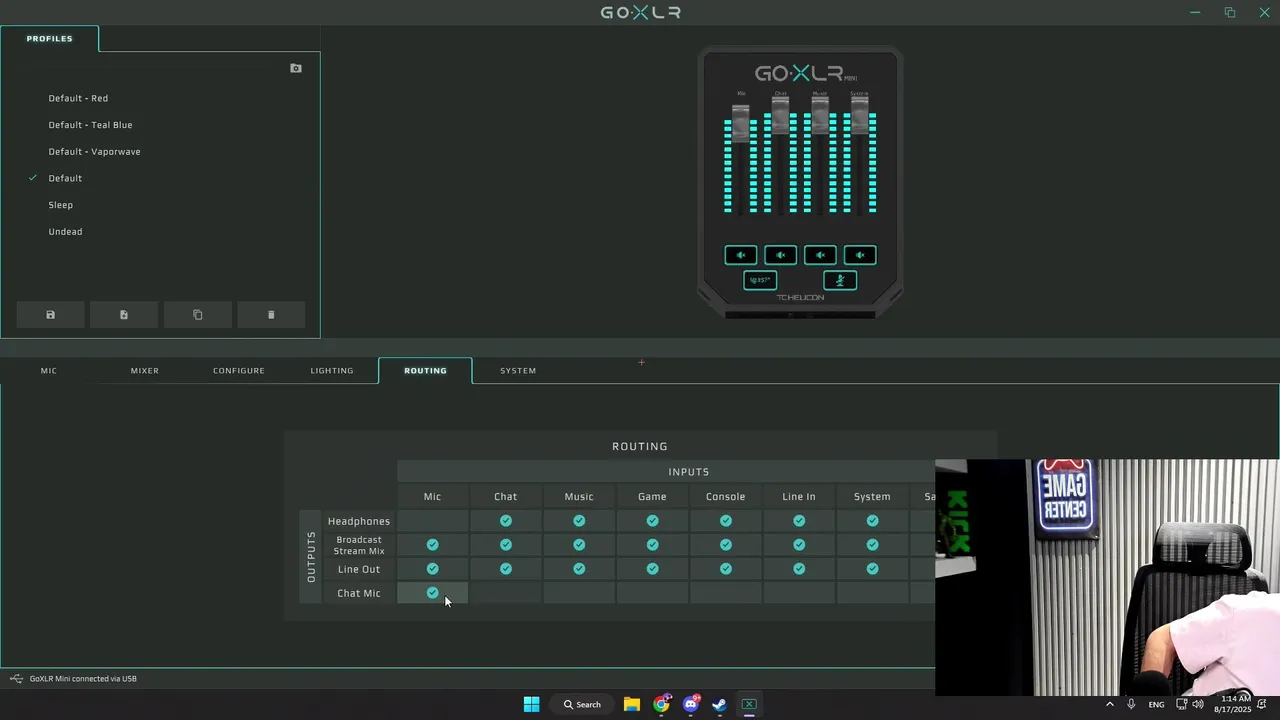Image resolution: width=1280 pixels, height=720 pixels.
Task: Open the notifications bell icon
Action: tap(1262, 704)
